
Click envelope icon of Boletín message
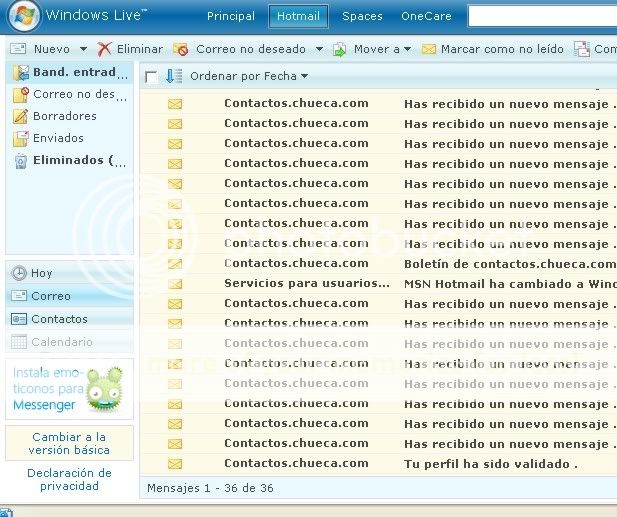coord(175,264)
